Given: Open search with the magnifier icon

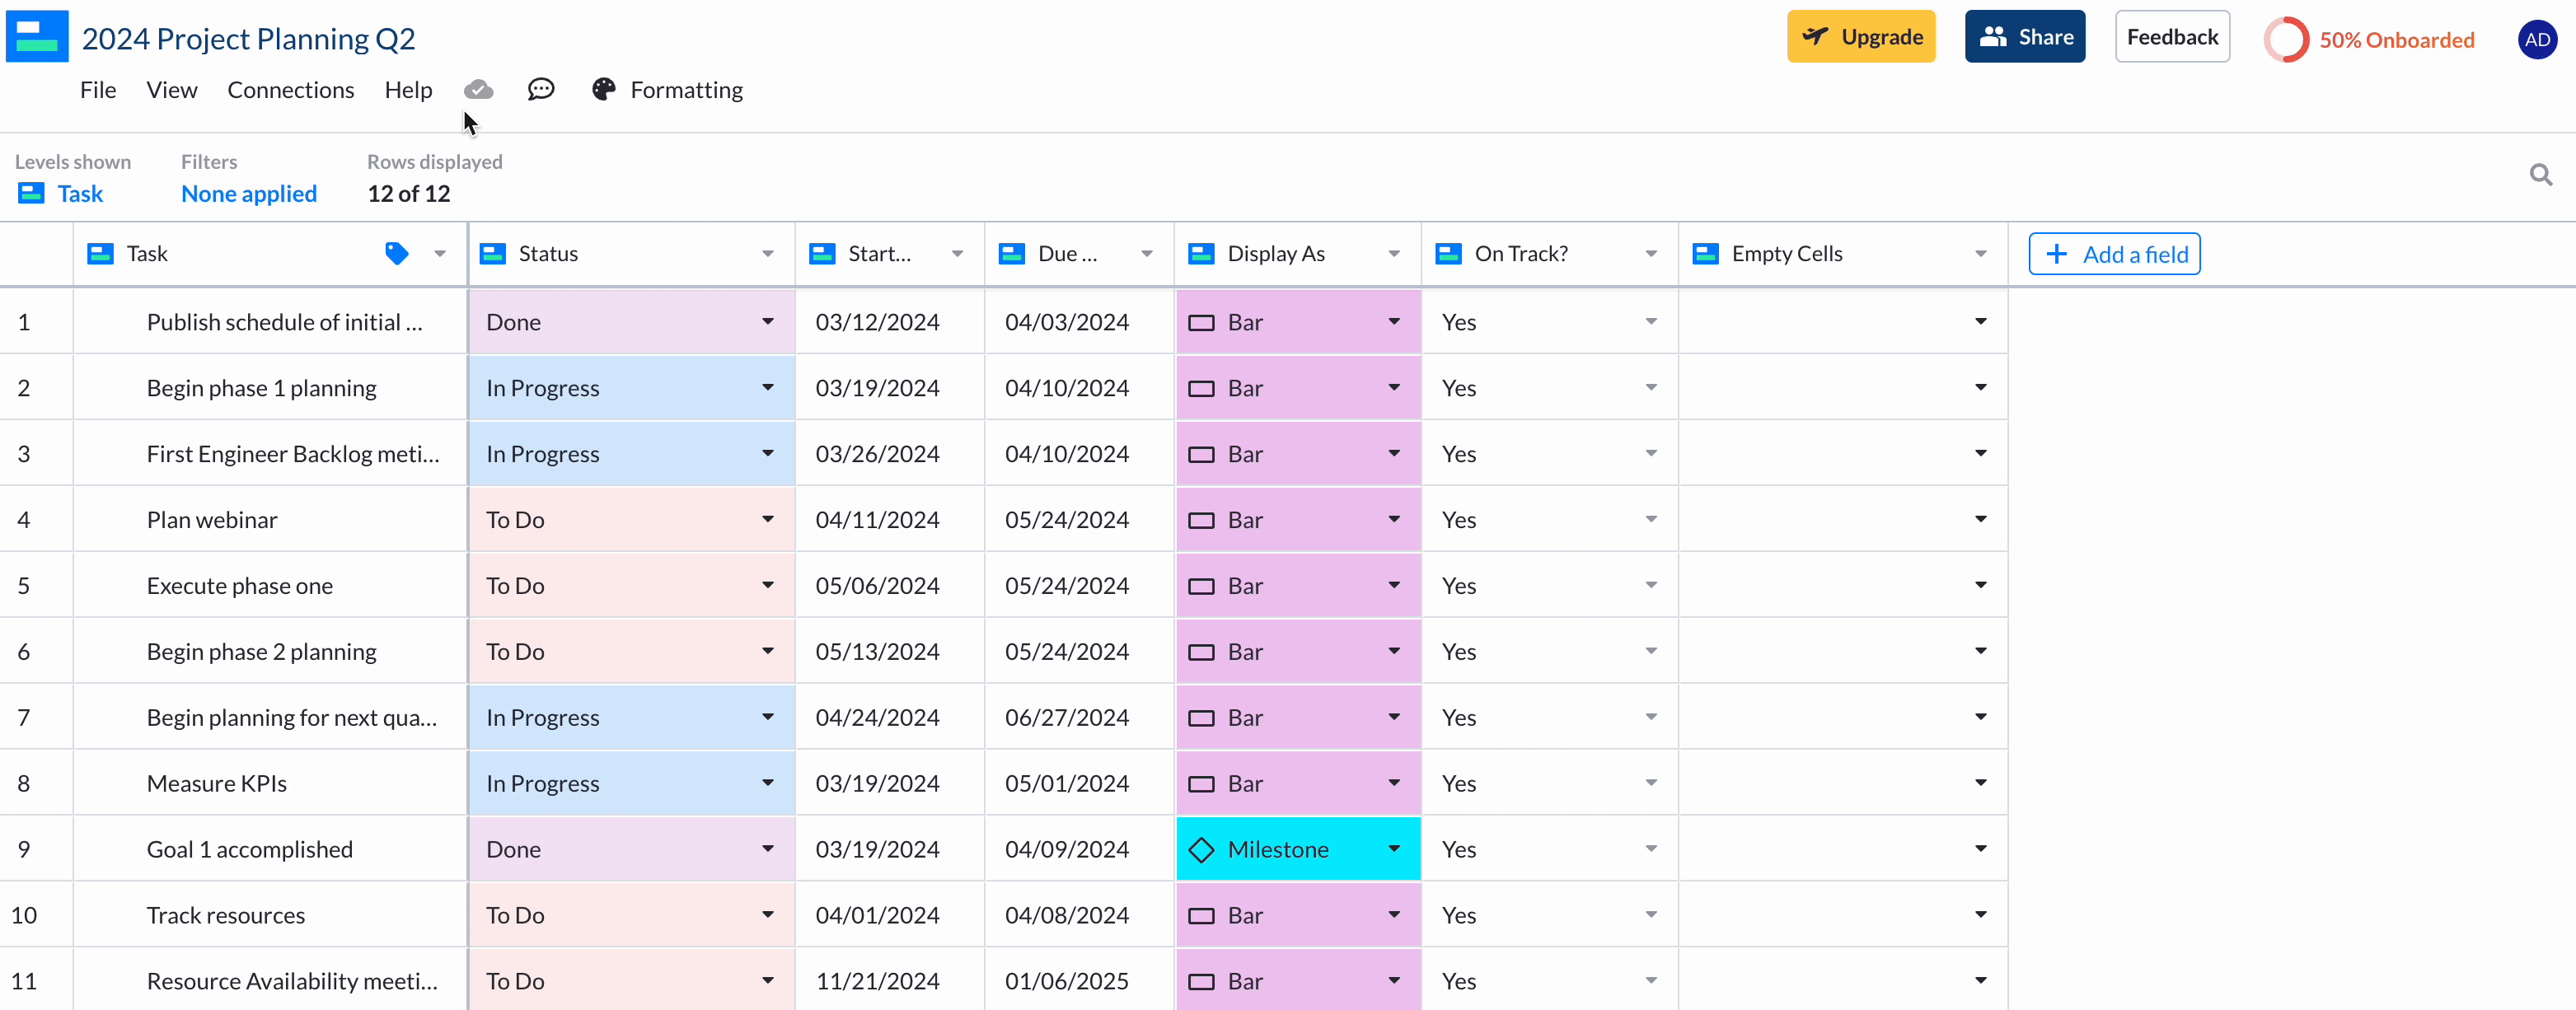Looking at the screenshot, I should tap(2541, 174).
